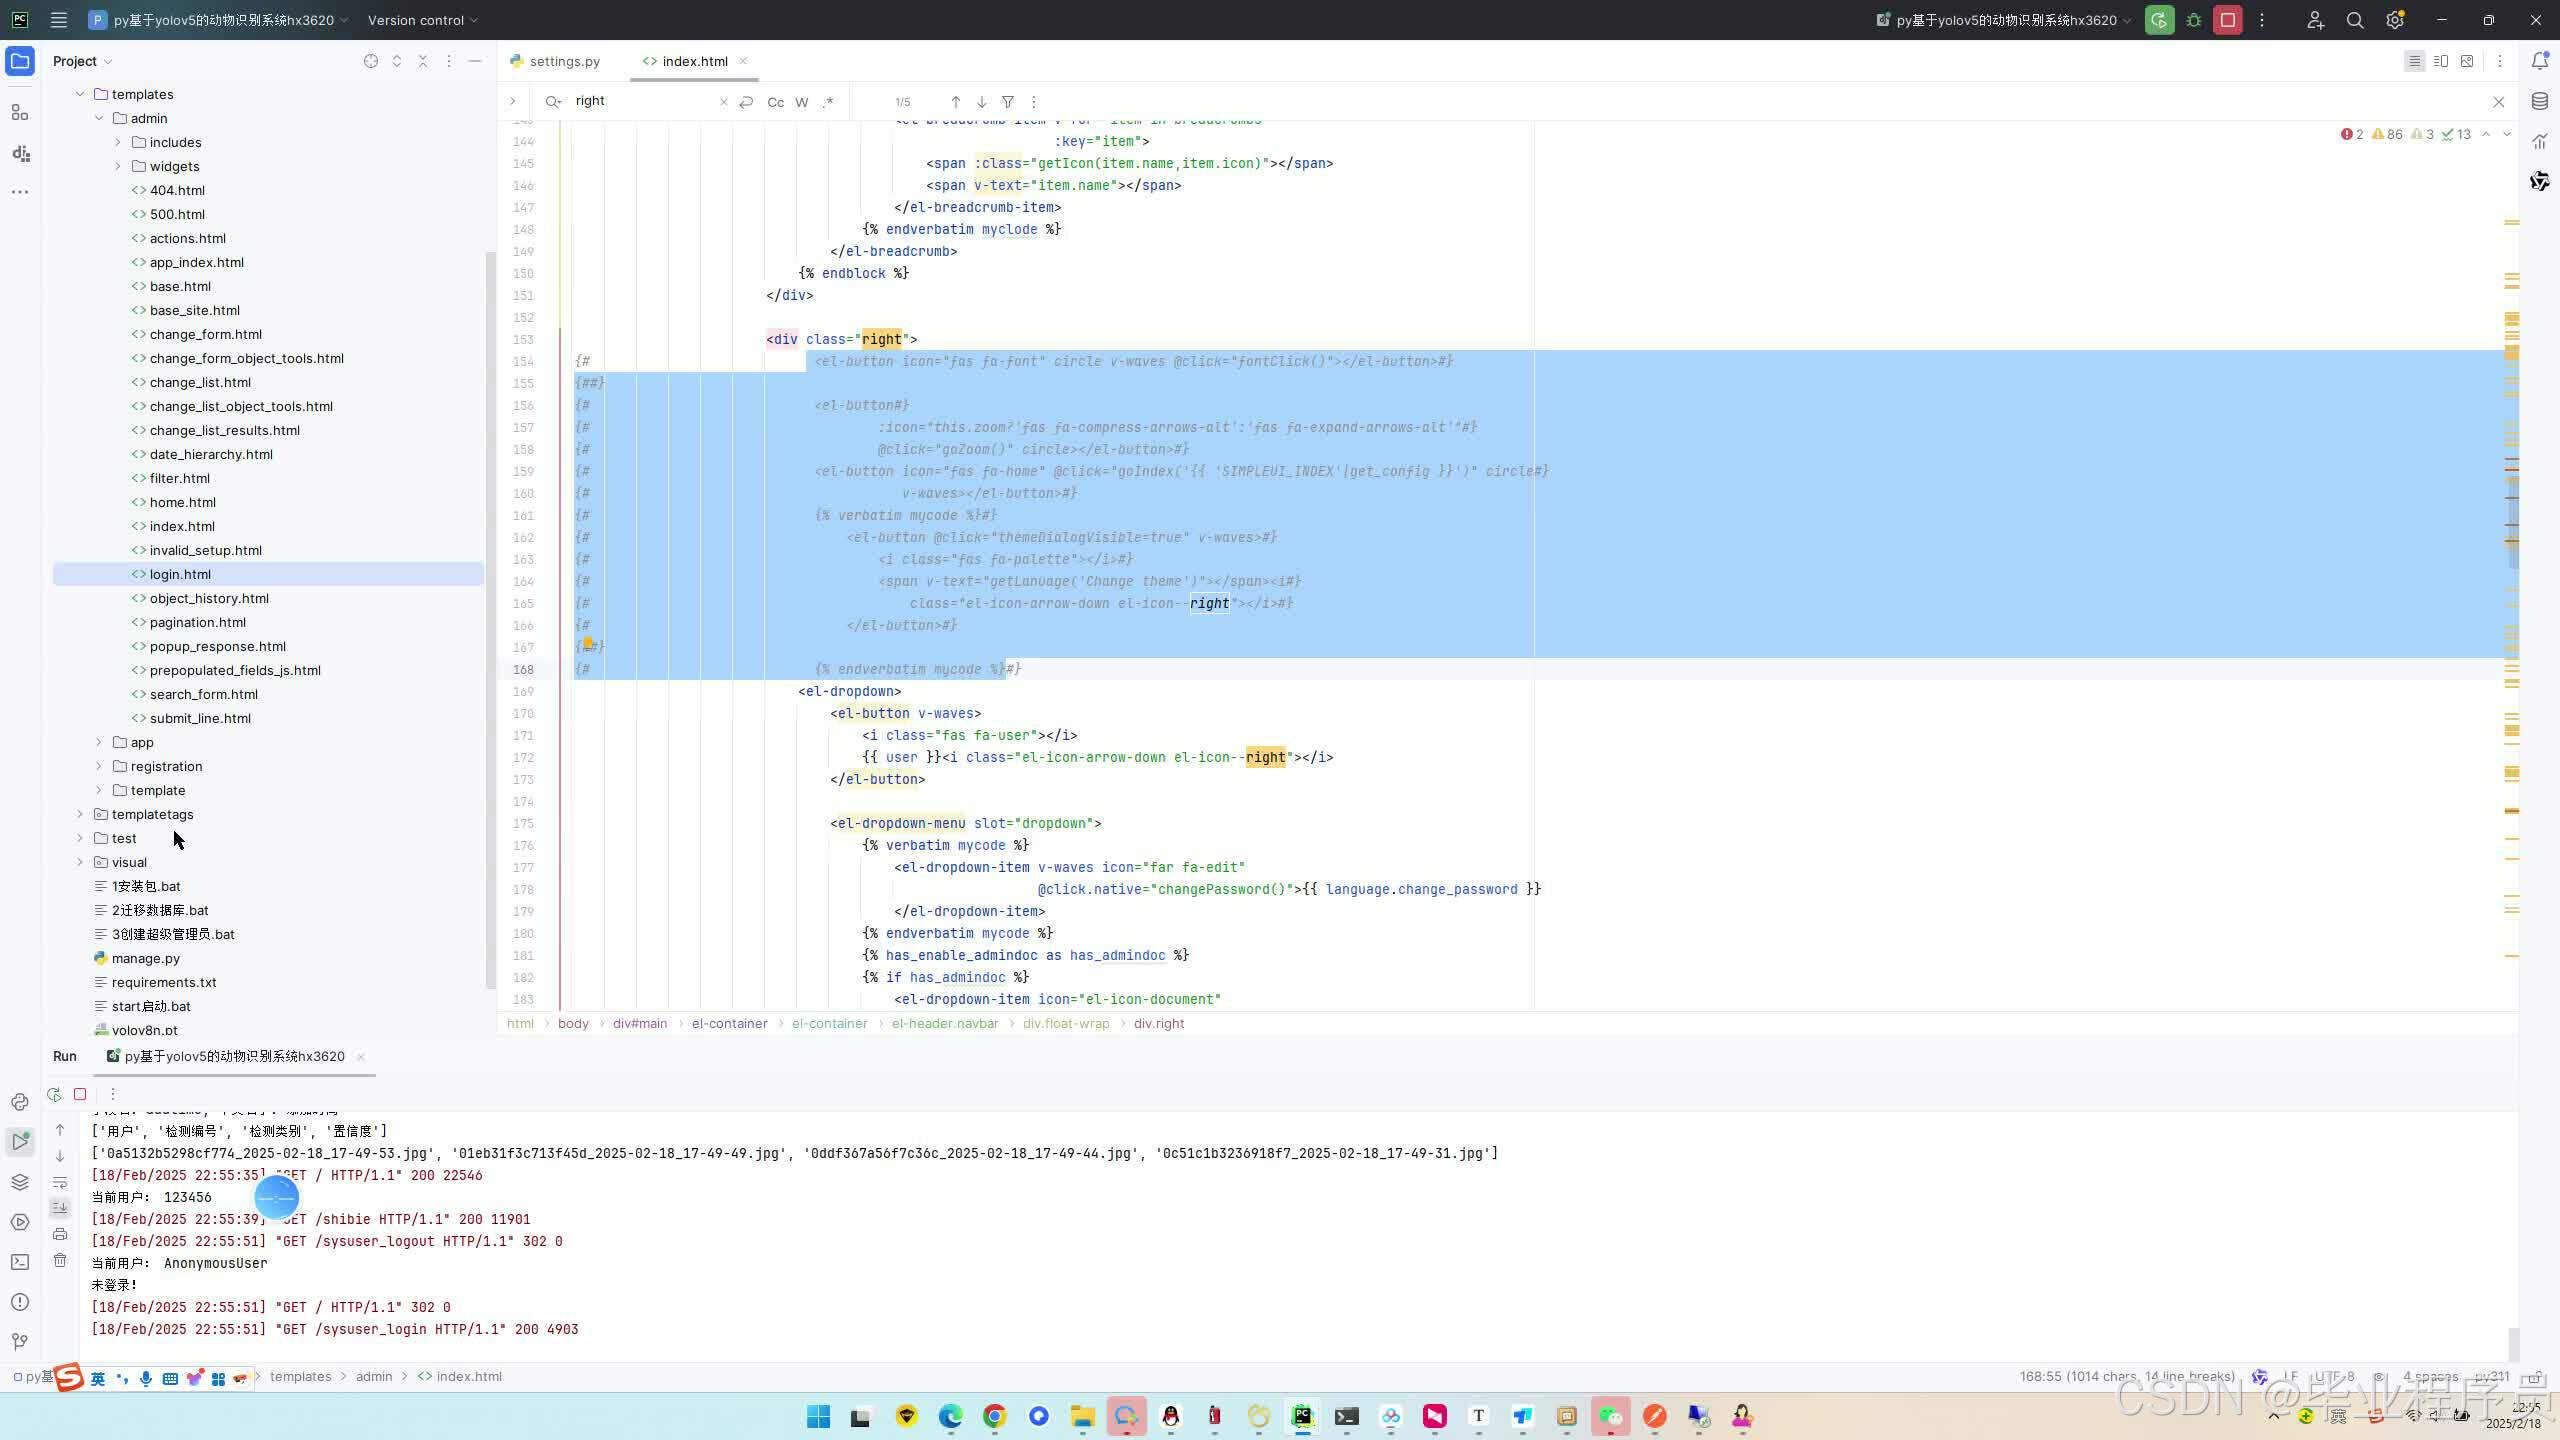Stop the running process with the red square

80,1094
